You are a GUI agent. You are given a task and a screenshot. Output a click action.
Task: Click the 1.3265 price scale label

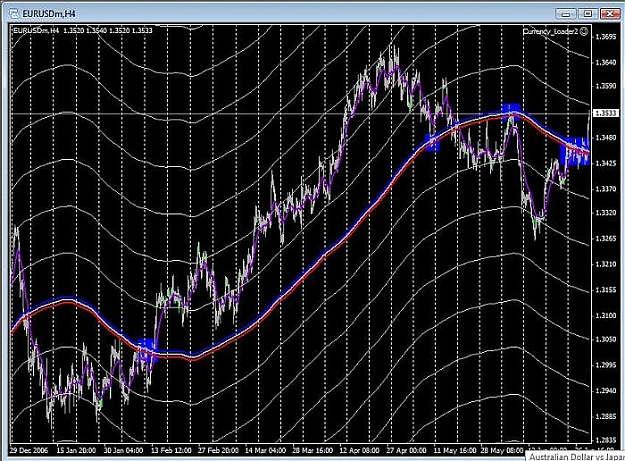click(x=605, y=238)
